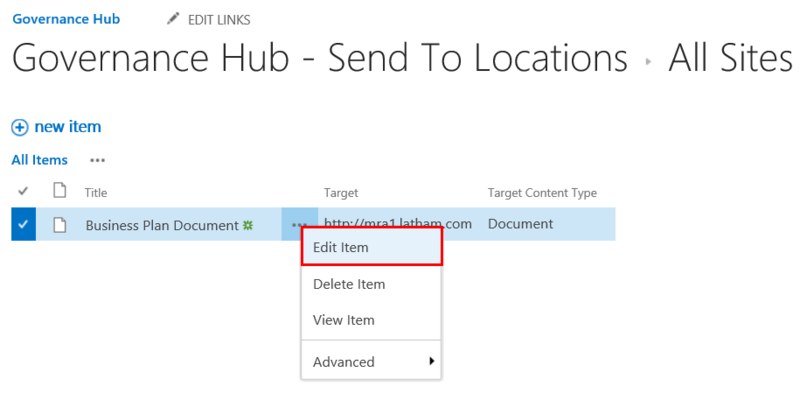Image resolution: width=800 pixels, height=407 pixels.
Task: Switch to the All Items view
Action: click(x=40, y=160)
